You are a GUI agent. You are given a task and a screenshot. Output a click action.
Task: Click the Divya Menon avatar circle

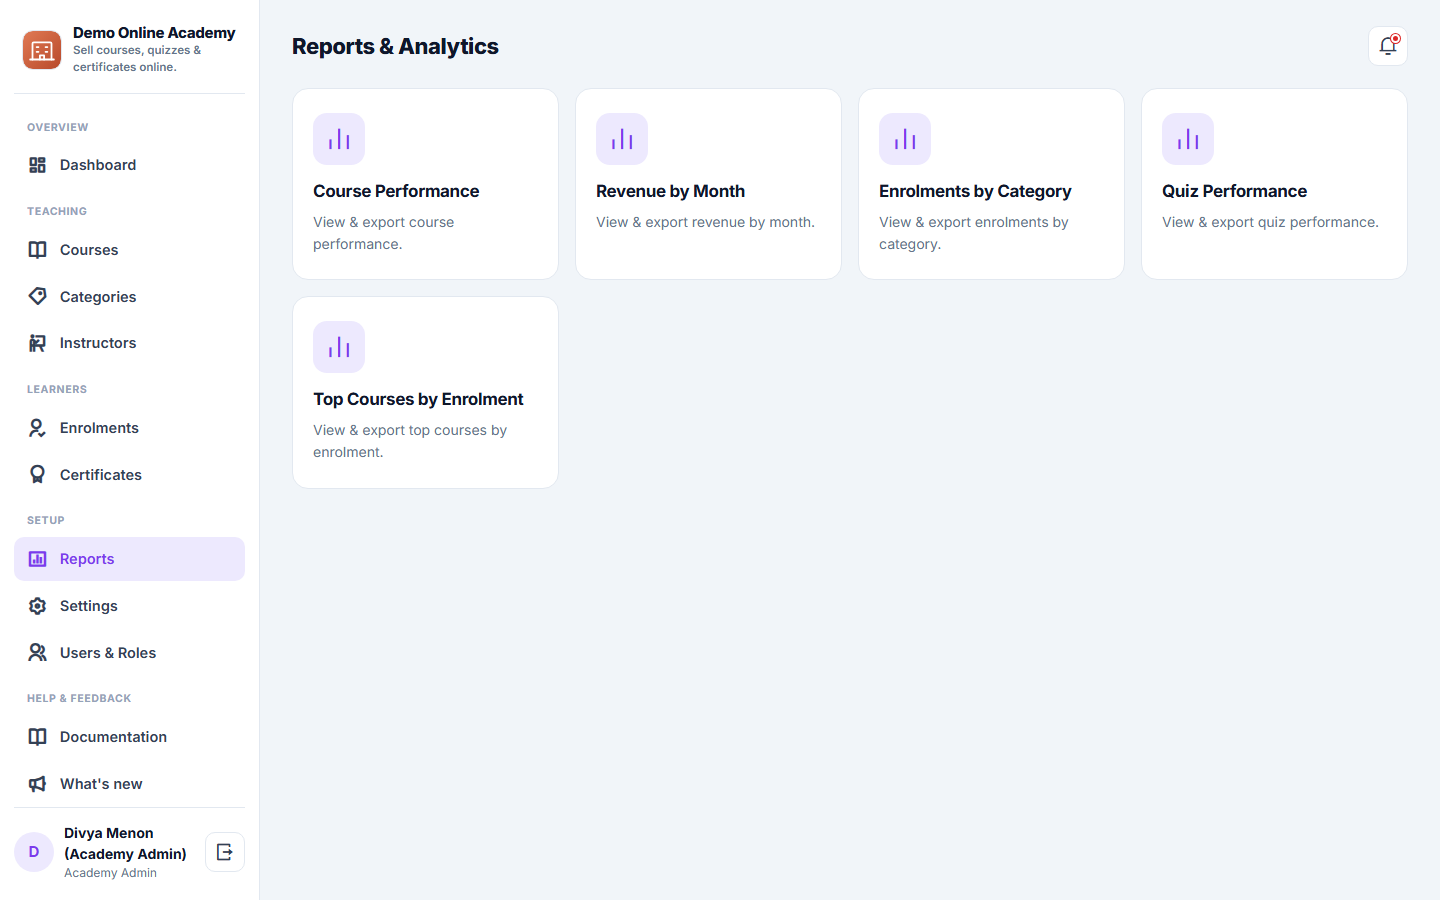[x=34, y=852]
